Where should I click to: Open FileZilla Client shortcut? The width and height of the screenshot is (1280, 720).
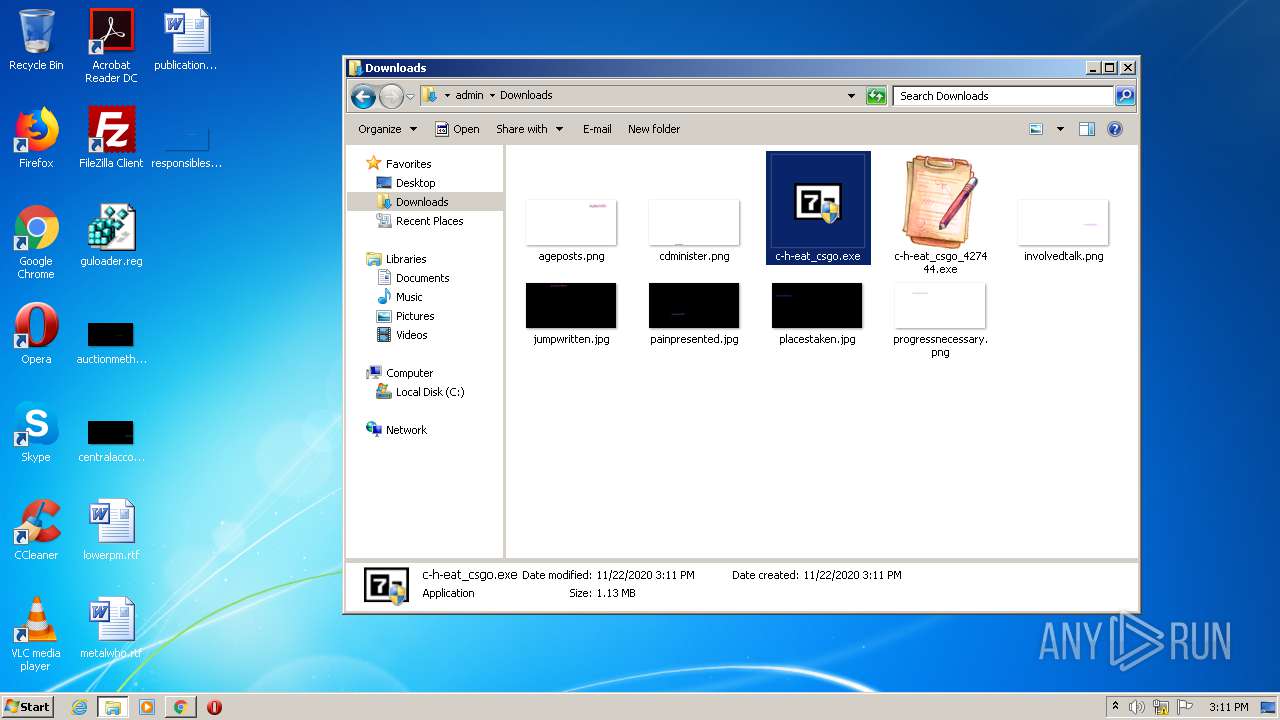pyautogui.click(x=111, y=138)
